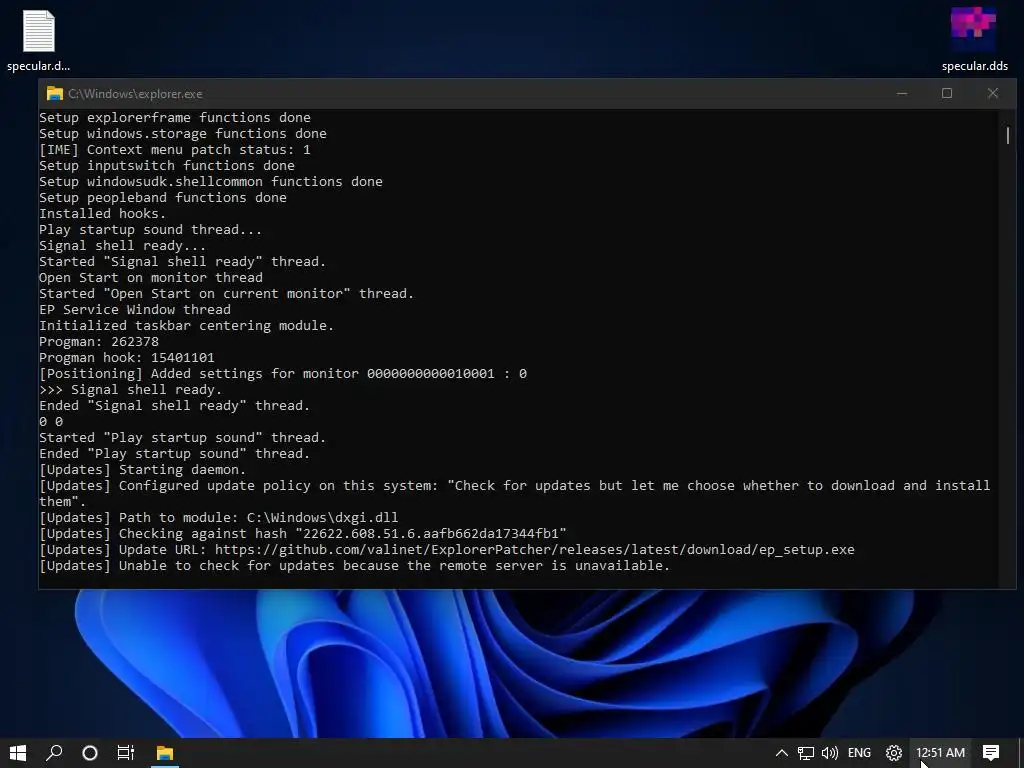
Task: Open the Action Center notifications icon
Action: click(x=991, y=753)
